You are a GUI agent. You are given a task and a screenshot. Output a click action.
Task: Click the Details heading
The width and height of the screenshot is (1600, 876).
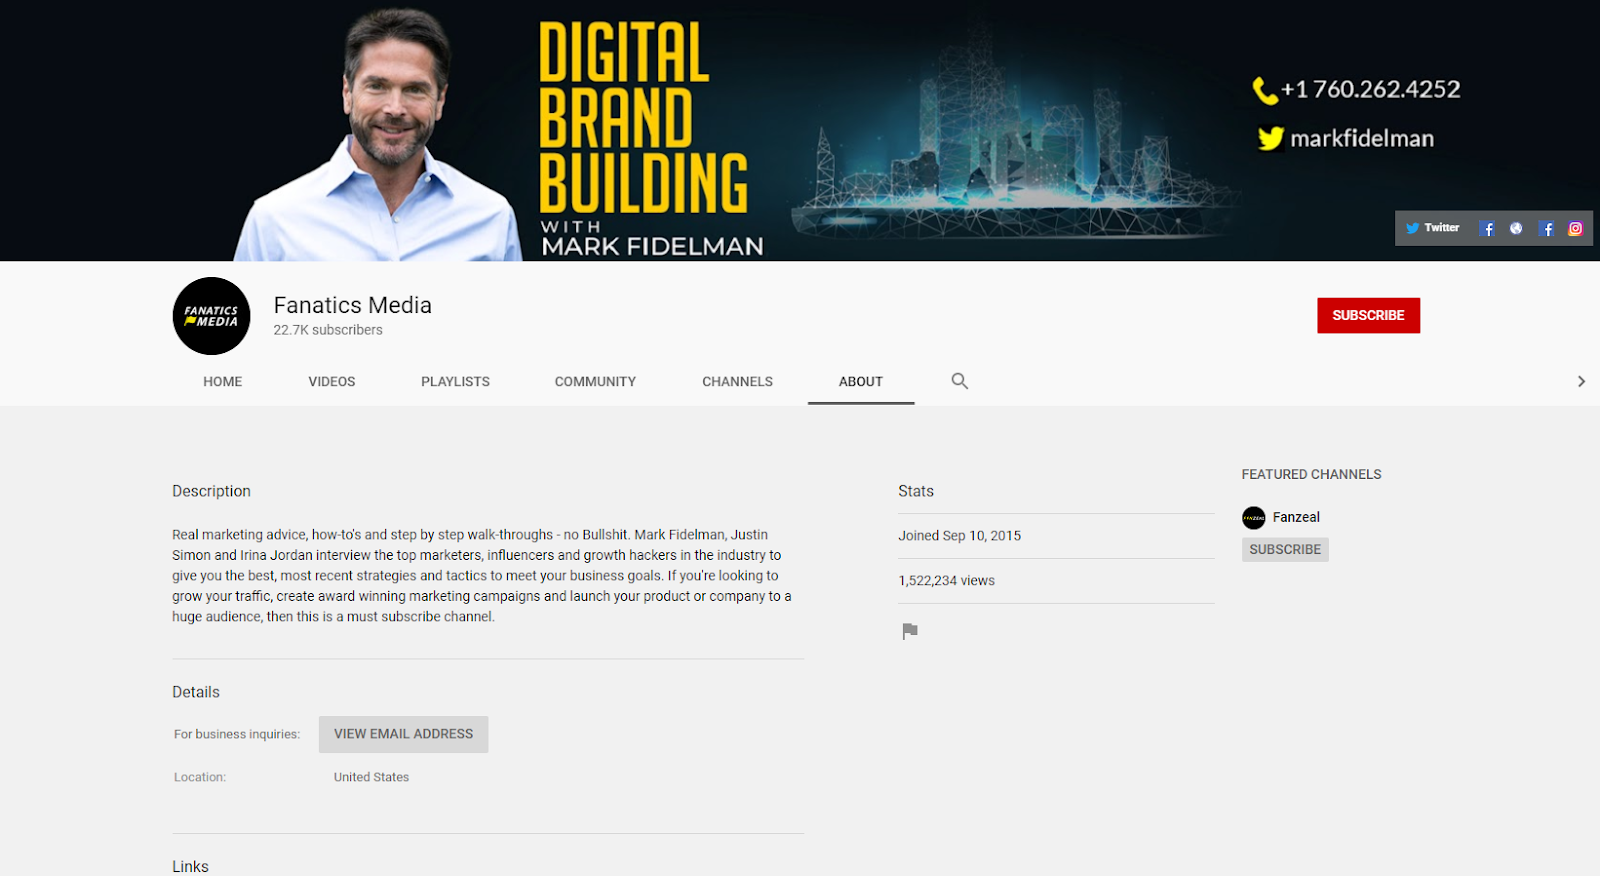(196, 692)
